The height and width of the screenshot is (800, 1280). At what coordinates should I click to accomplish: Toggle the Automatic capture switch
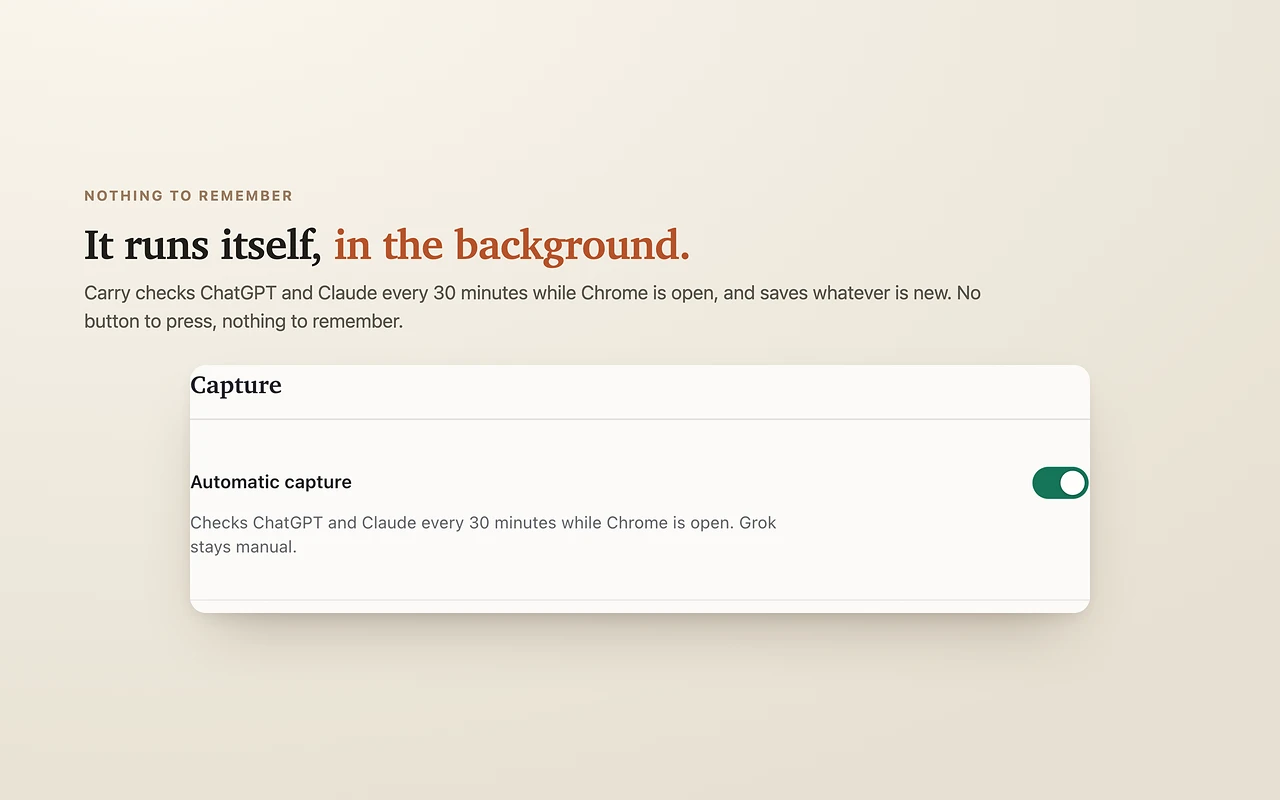1060,483
